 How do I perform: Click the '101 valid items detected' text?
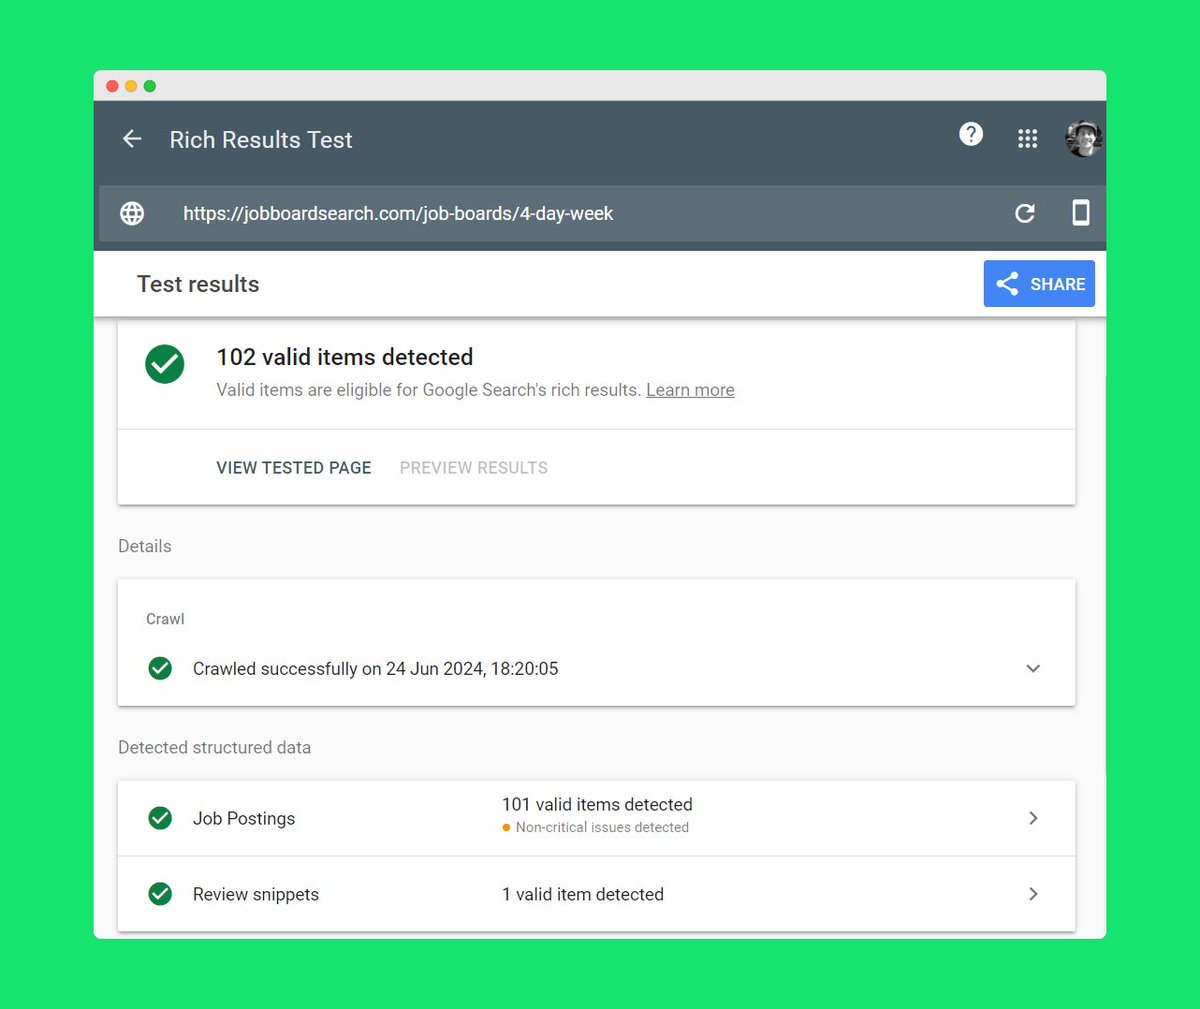click(x=597, y=804)
